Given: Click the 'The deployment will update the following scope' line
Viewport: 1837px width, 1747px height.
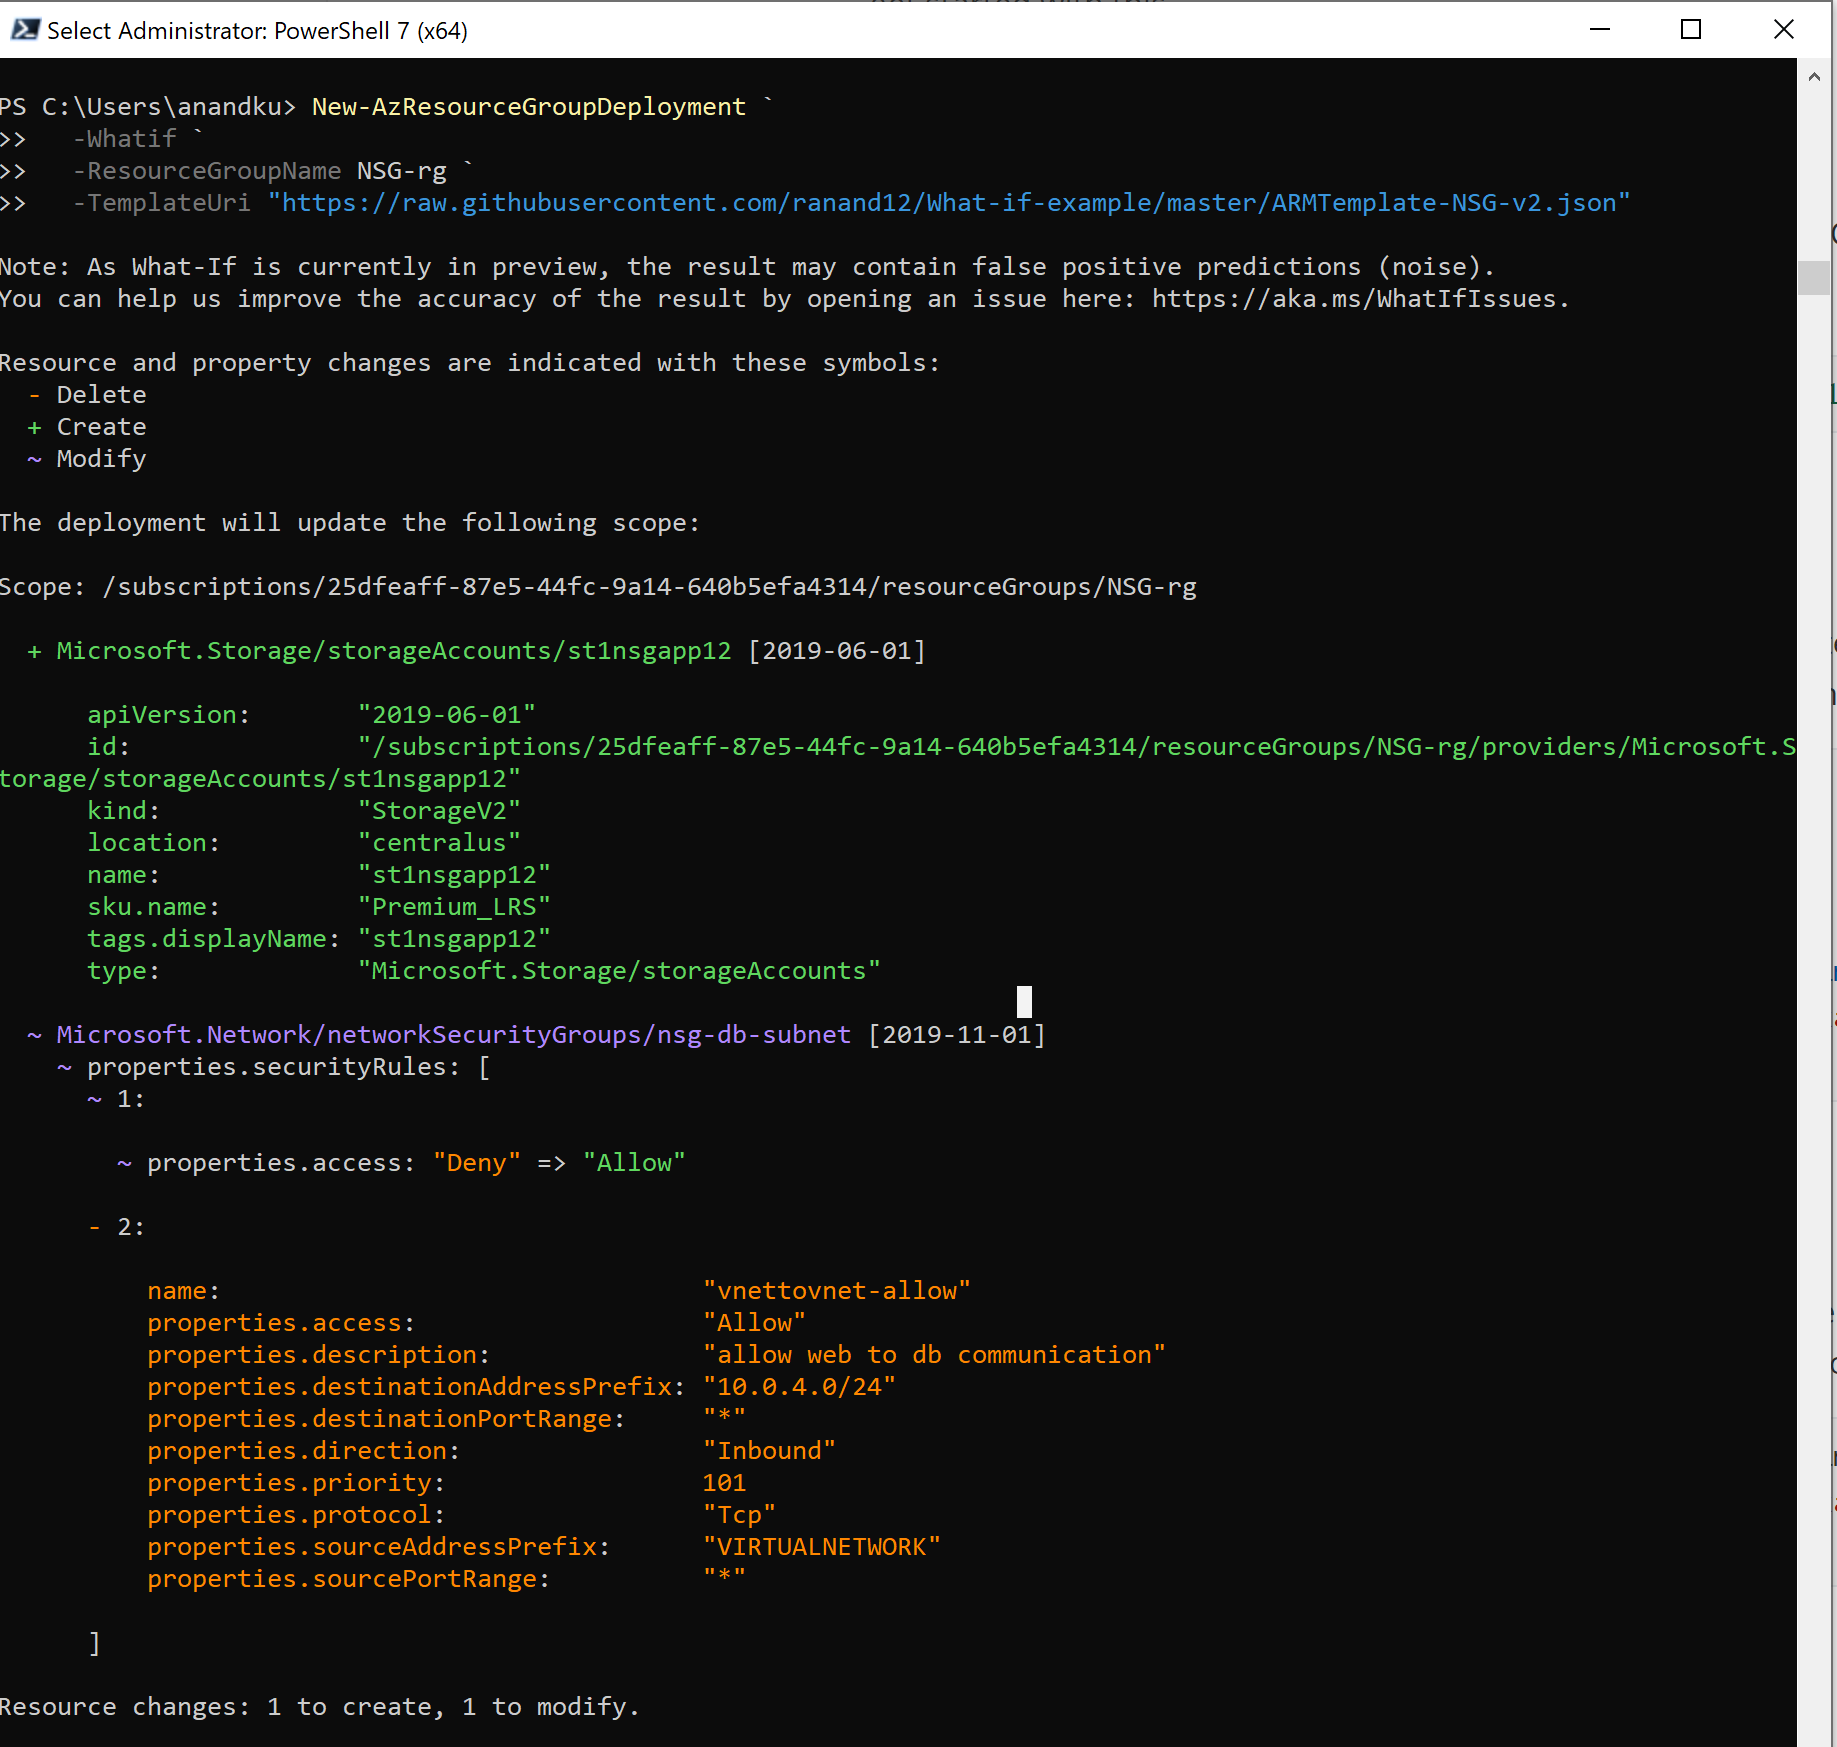Looking at the screenshot, I should (x=350, y=523).
